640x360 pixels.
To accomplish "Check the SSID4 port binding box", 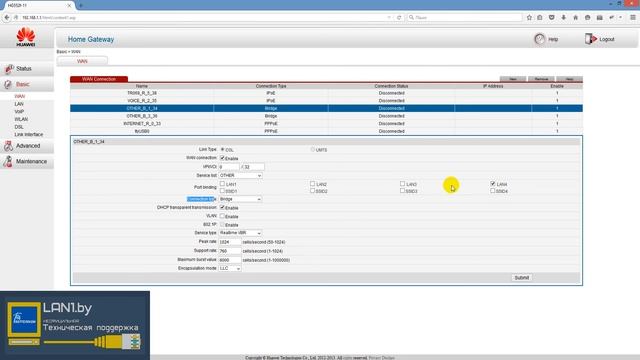I will [x=493, y=191].
